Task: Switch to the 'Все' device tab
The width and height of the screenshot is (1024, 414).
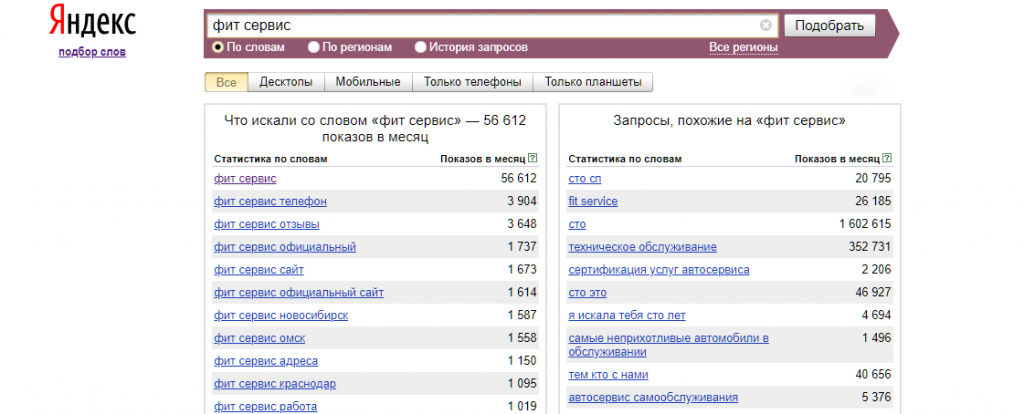Action: tap(226, 82)
